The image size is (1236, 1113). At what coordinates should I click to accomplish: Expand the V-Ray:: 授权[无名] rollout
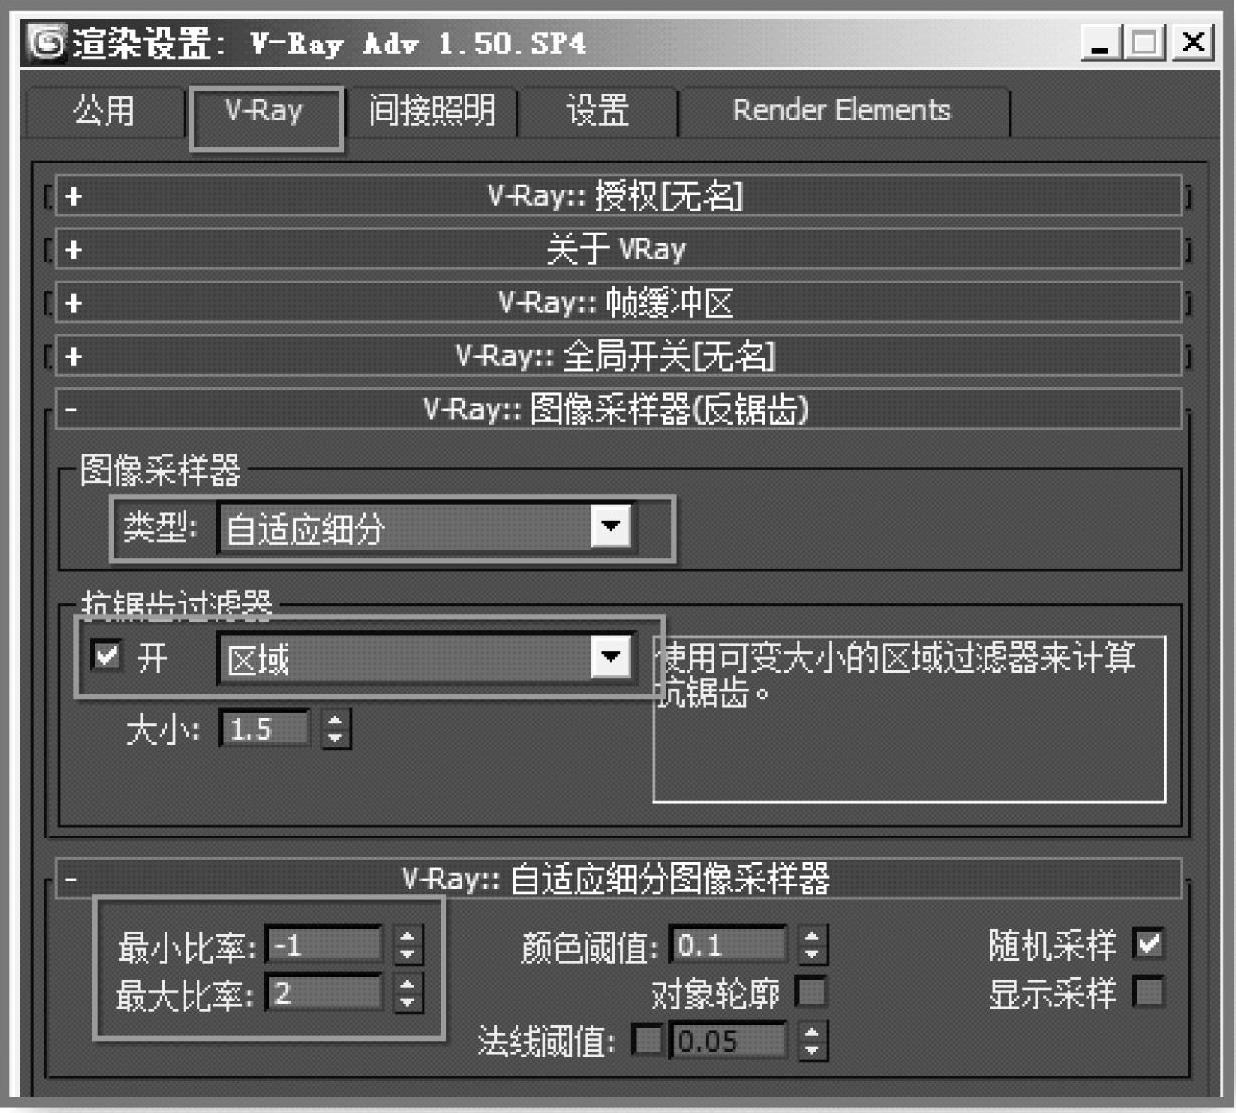[618, 196]
